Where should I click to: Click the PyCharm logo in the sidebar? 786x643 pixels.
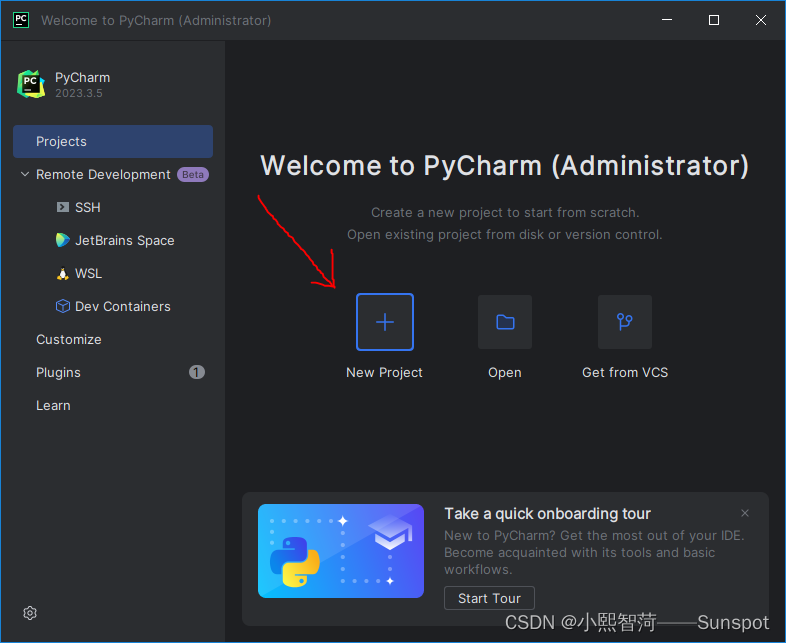click(31, 84)
